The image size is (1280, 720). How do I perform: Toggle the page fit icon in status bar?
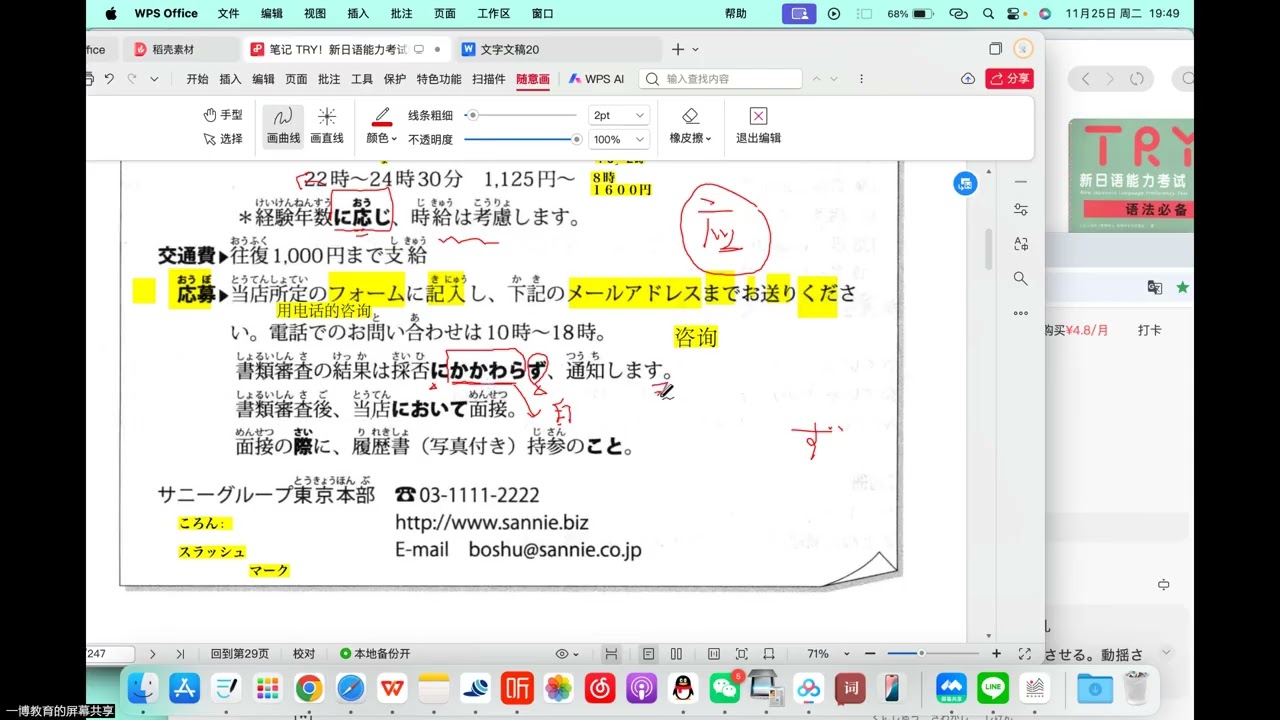point(714,654)
